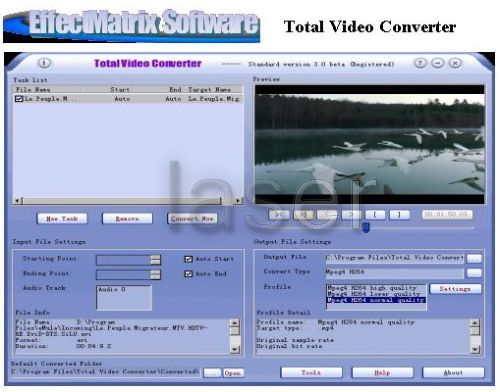Click the first preview playback button
Screen dimensions: 500x392
pos(279,215)
